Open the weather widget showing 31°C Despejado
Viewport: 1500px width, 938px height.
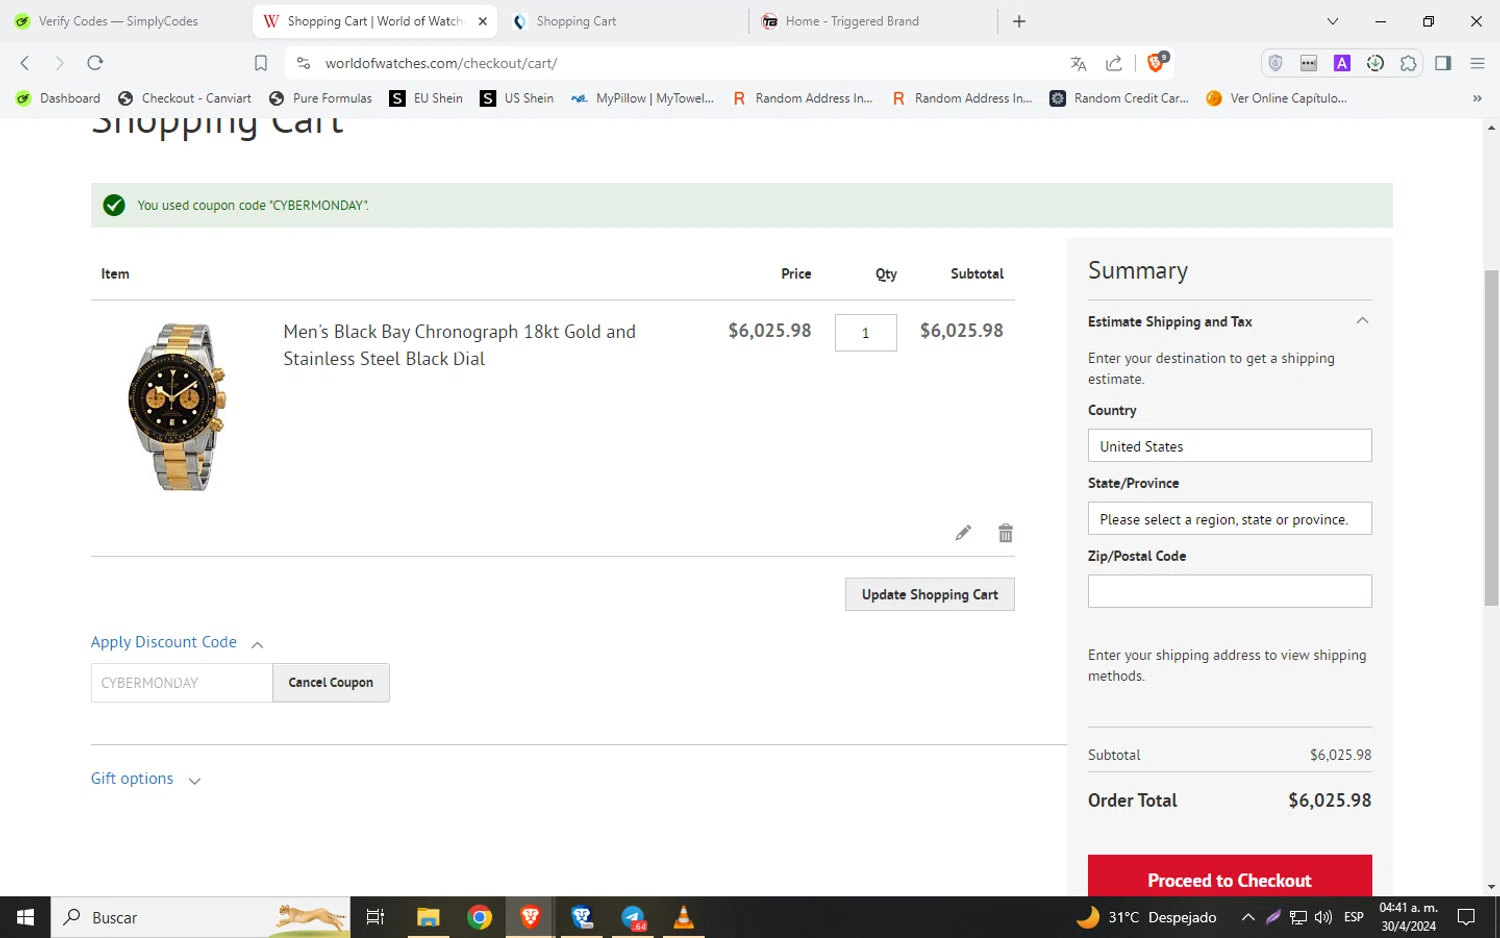point(1147,917)
